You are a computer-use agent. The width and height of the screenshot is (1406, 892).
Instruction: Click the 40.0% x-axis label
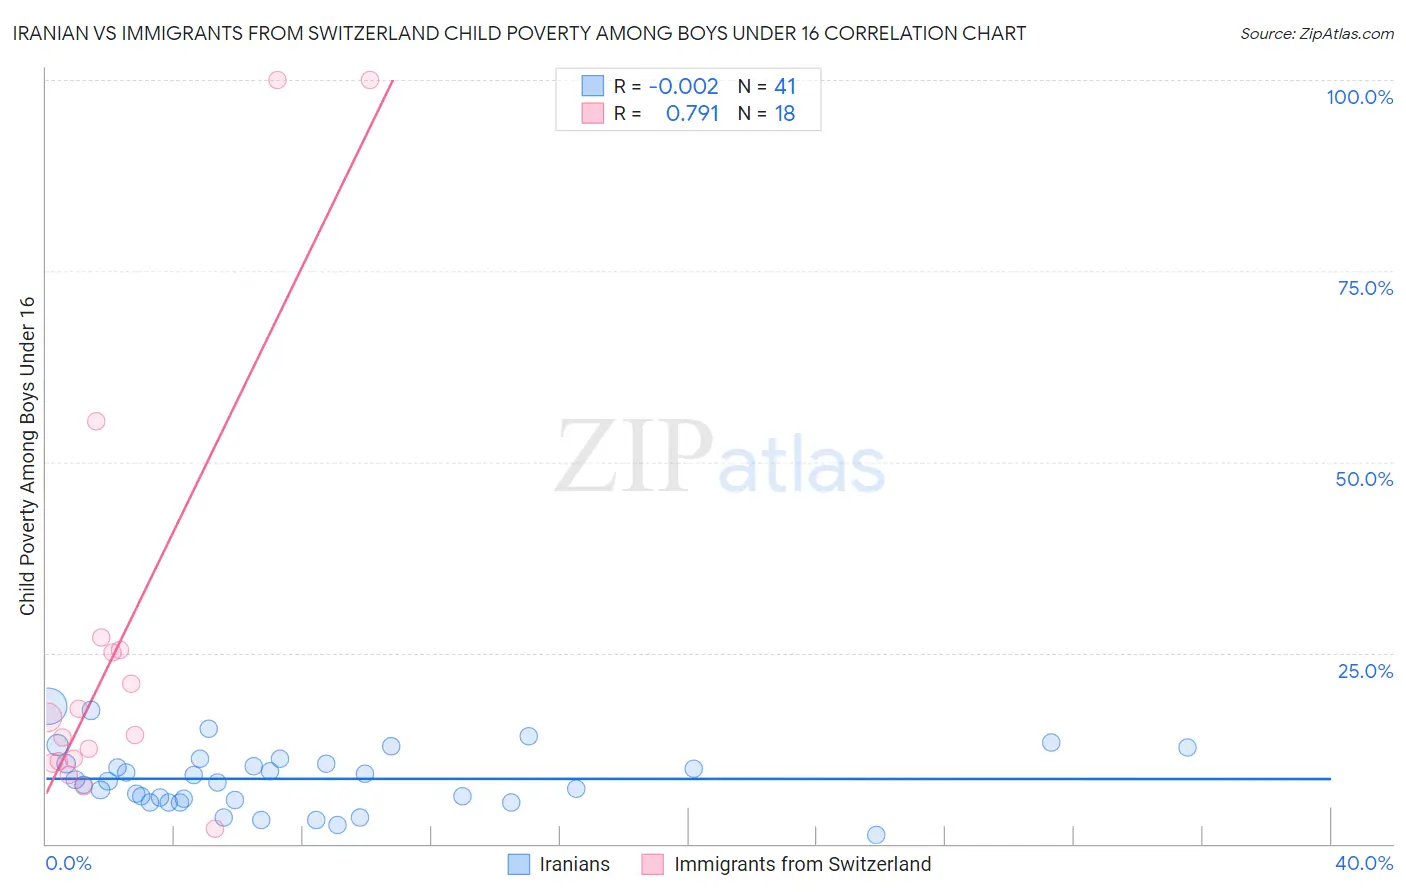(x=1364, y=863)
